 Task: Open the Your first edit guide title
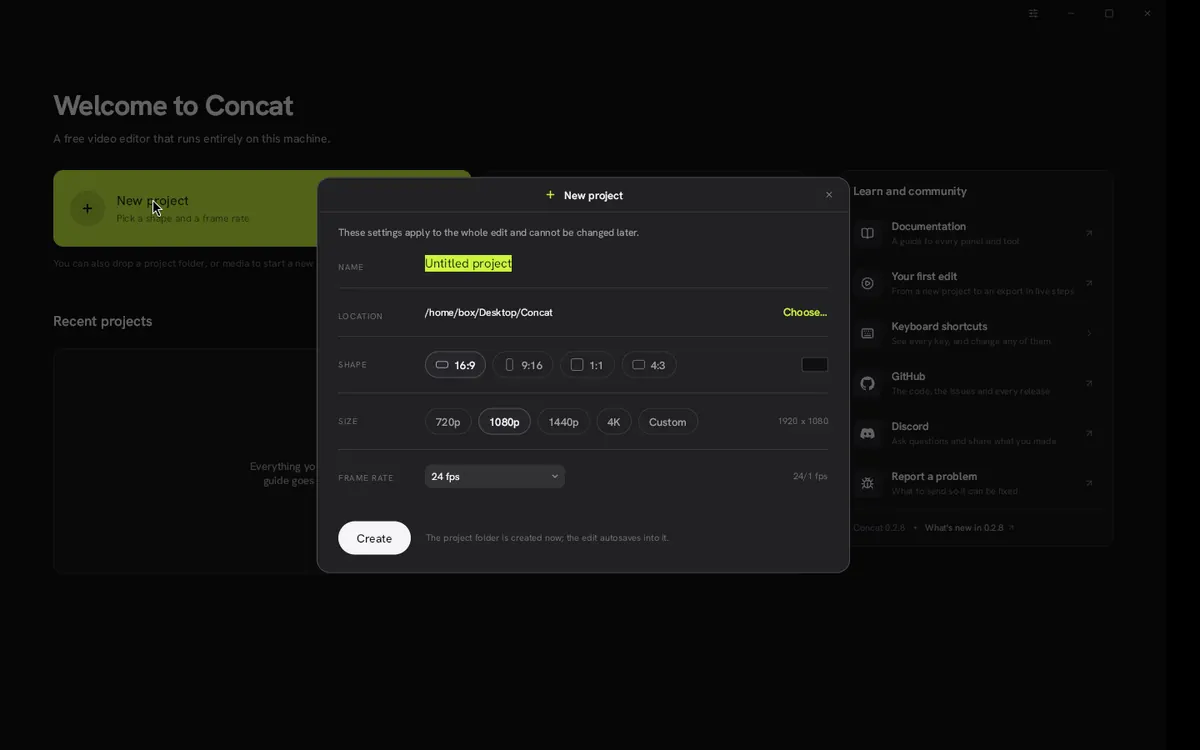click(924, 276)
